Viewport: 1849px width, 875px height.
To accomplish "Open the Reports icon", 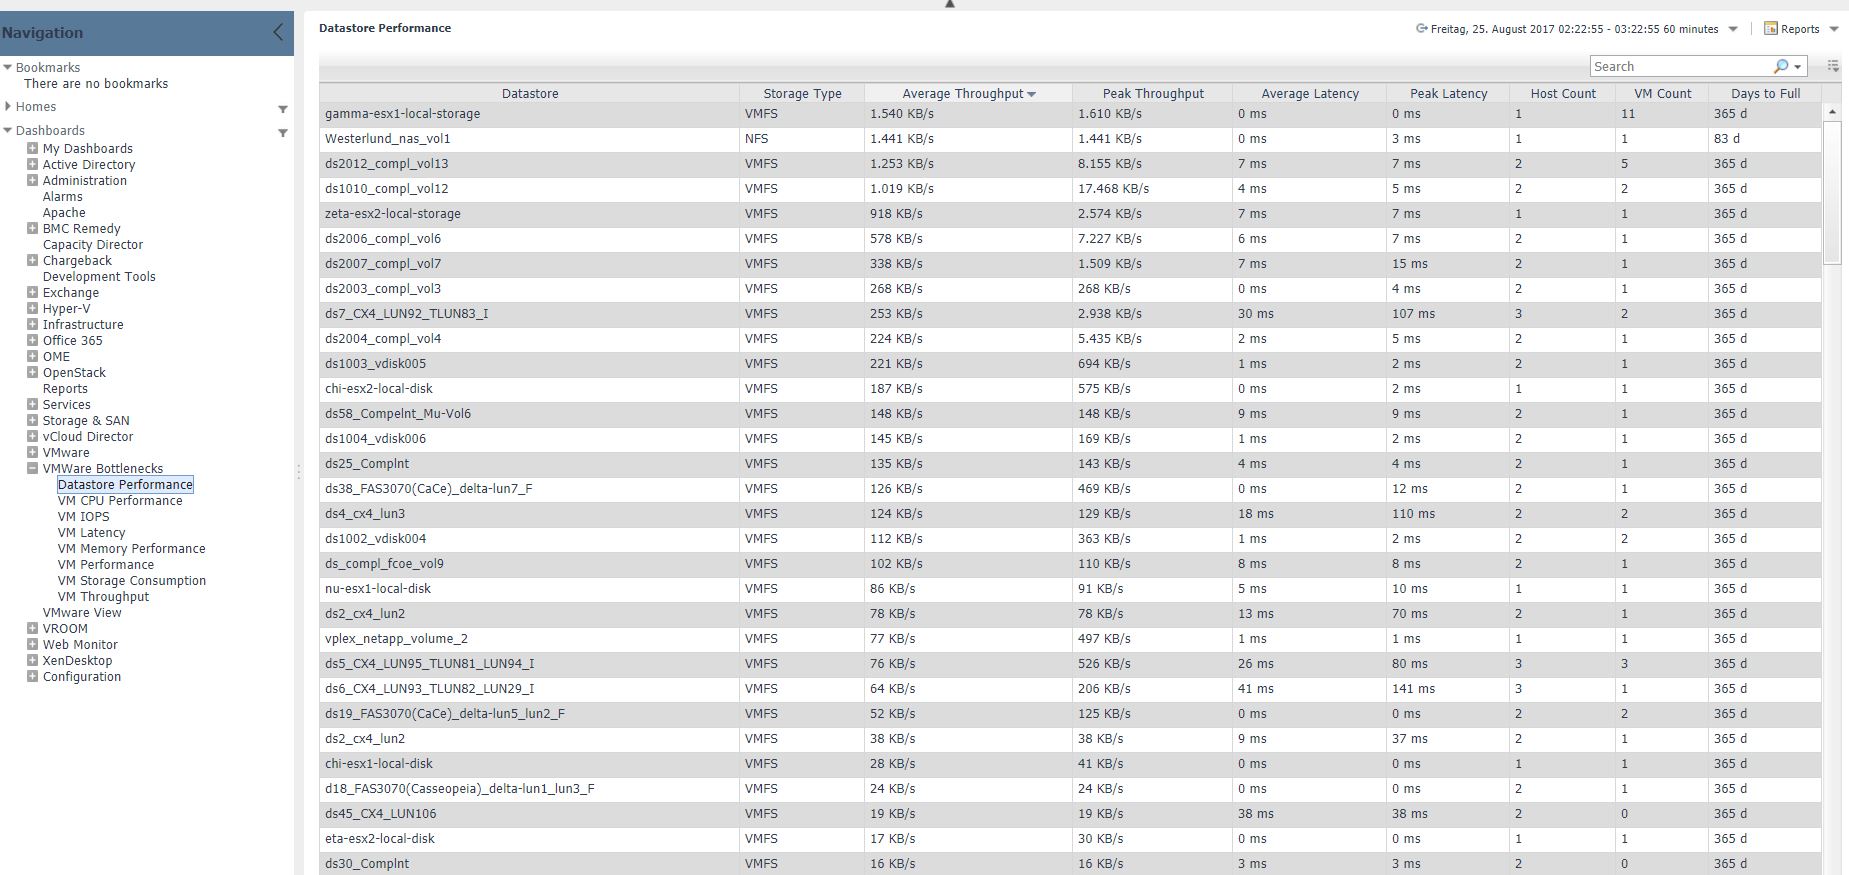I will coord(1770,29).
